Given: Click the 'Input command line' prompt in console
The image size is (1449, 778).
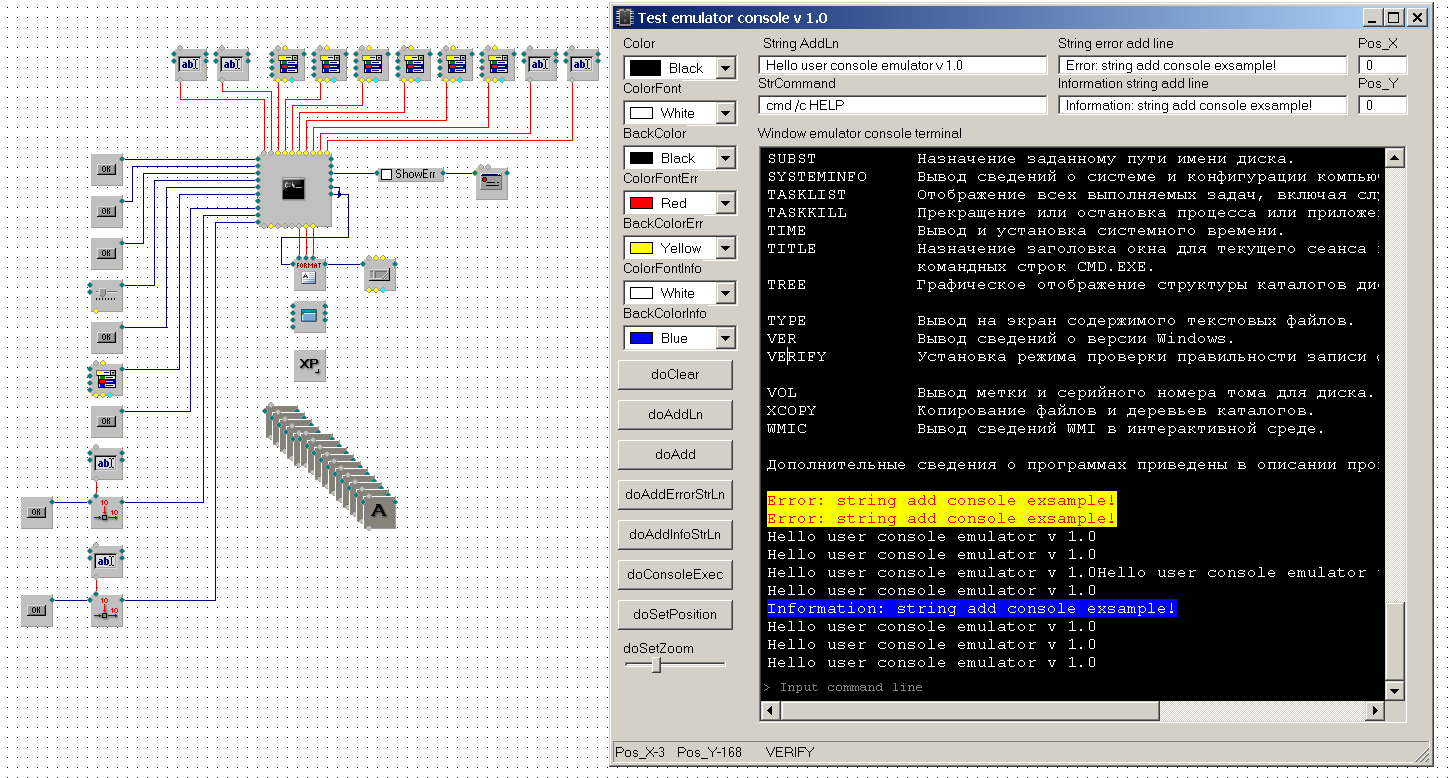Looking at the screenshot, I should [x=842, y=687].
